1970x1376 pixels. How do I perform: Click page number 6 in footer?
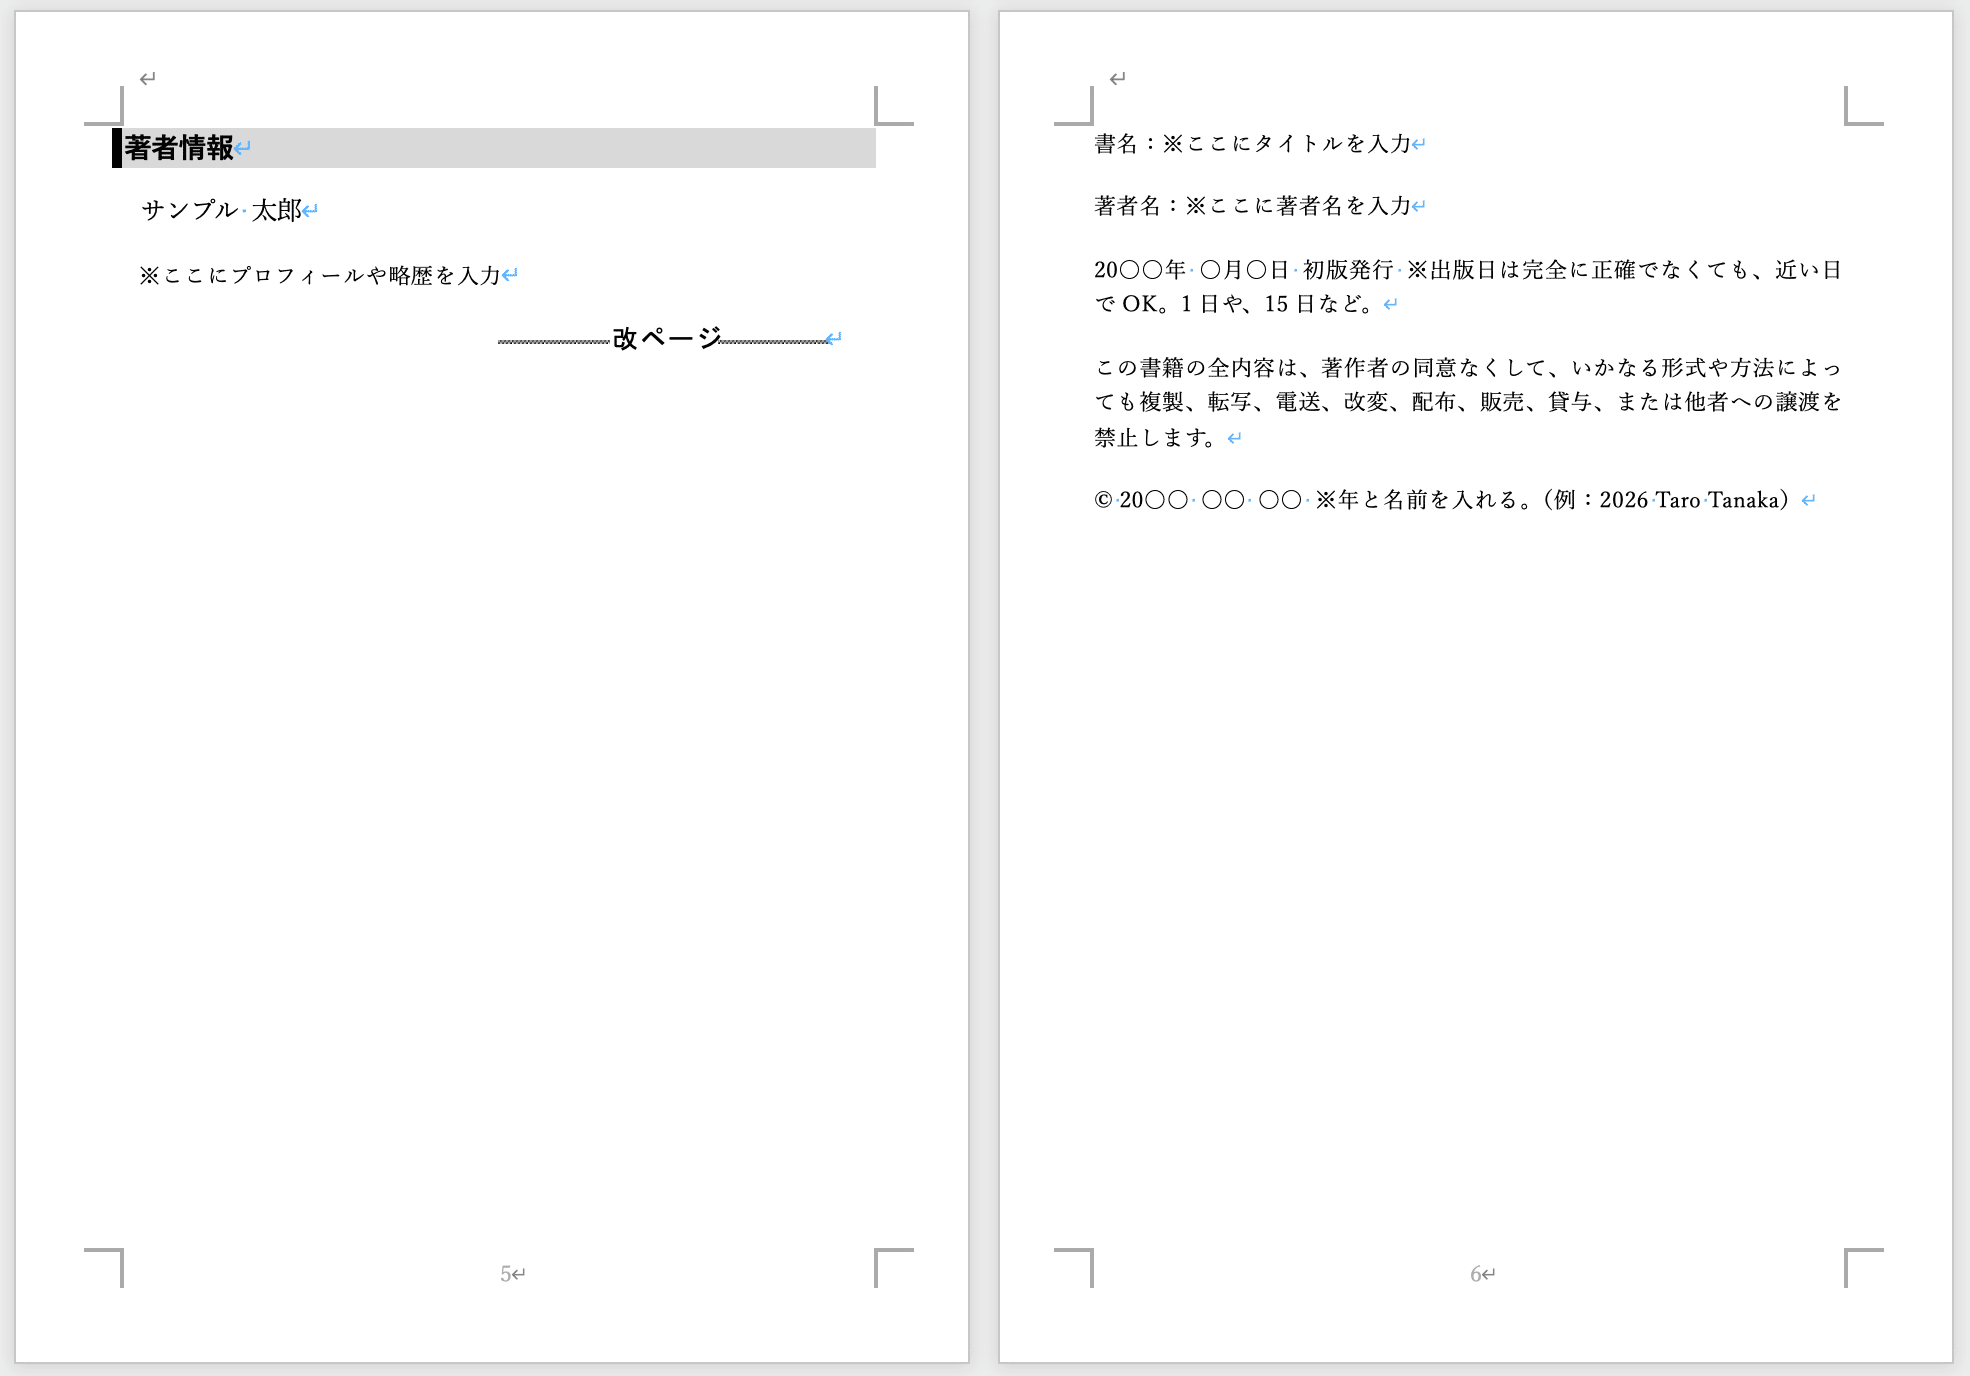pos(1476,1274)
